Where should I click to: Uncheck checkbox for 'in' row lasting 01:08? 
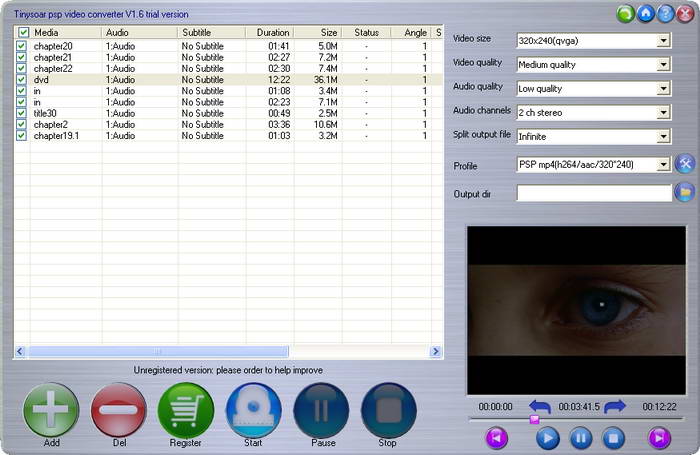[x=21, y=91]
